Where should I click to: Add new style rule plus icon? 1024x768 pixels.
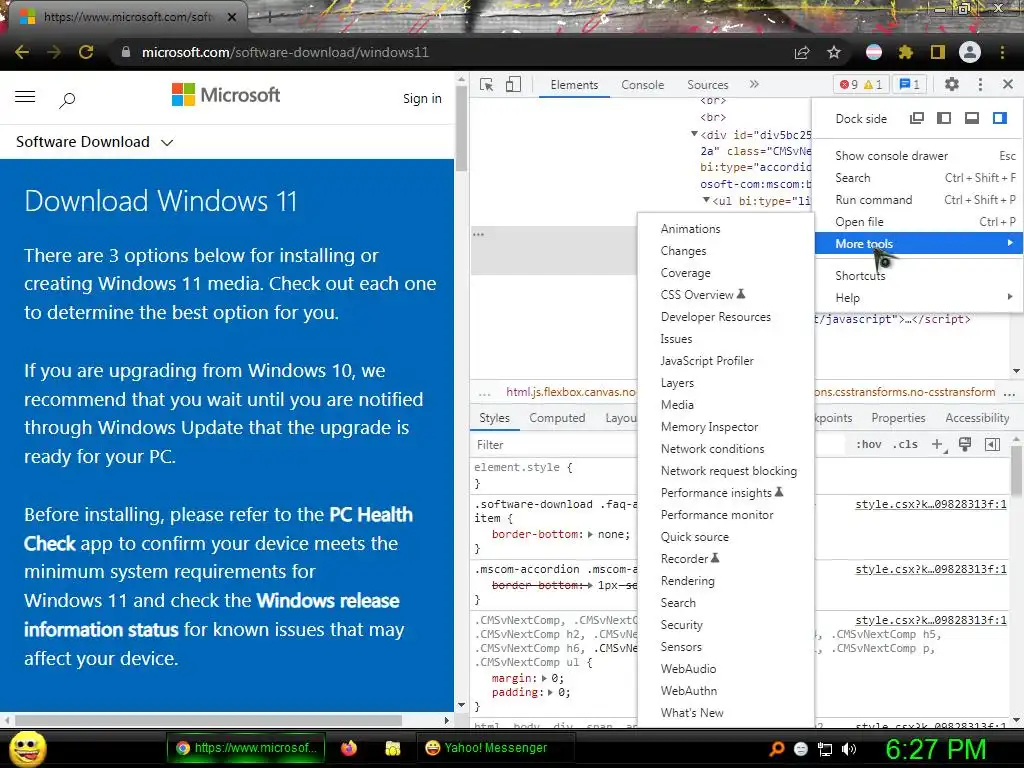point(938,445)
